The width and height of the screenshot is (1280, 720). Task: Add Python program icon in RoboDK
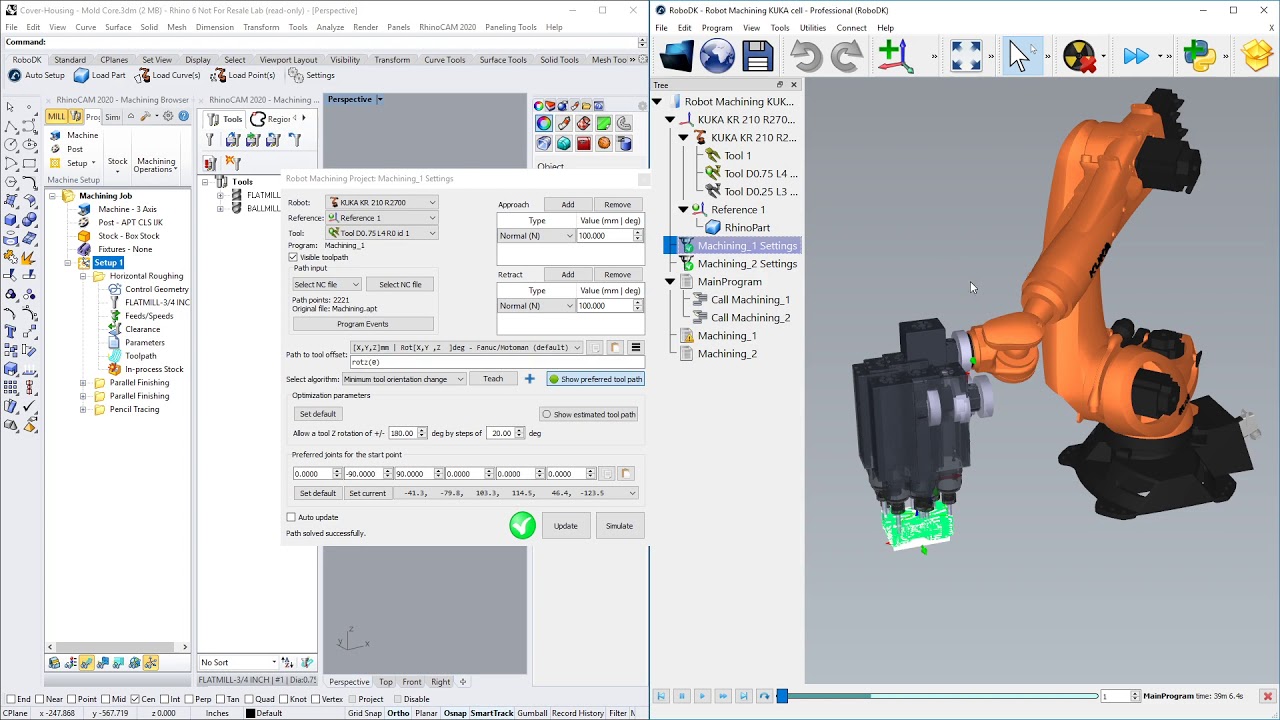[x=1199, y=56]
